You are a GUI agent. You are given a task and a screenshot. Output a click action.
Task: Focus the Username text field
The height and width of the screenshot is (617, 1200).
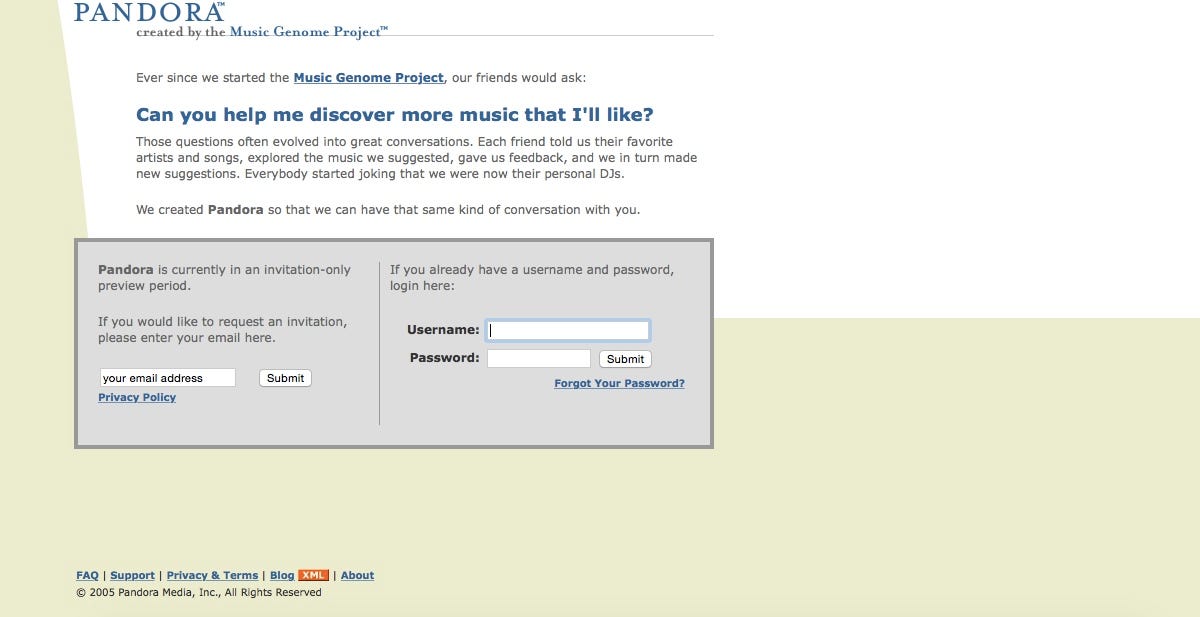click(x=567, y=330)
